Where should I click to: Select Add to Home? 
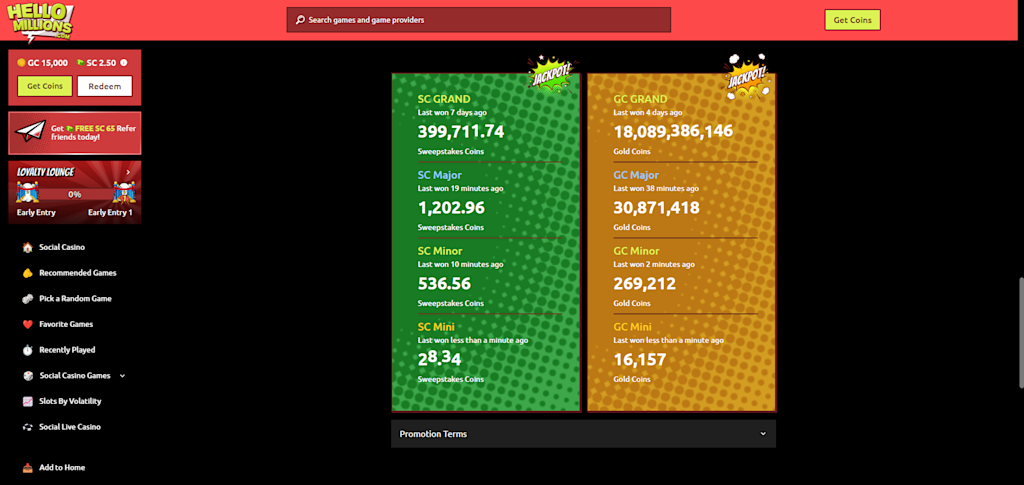pyautogui.click(x=62, y=467)
